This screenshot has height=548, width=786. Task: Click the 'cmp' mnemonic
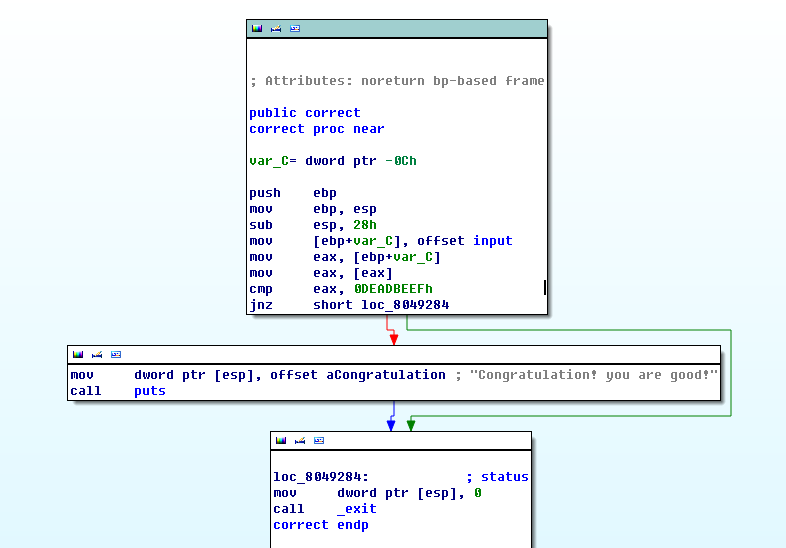(261, 289)
